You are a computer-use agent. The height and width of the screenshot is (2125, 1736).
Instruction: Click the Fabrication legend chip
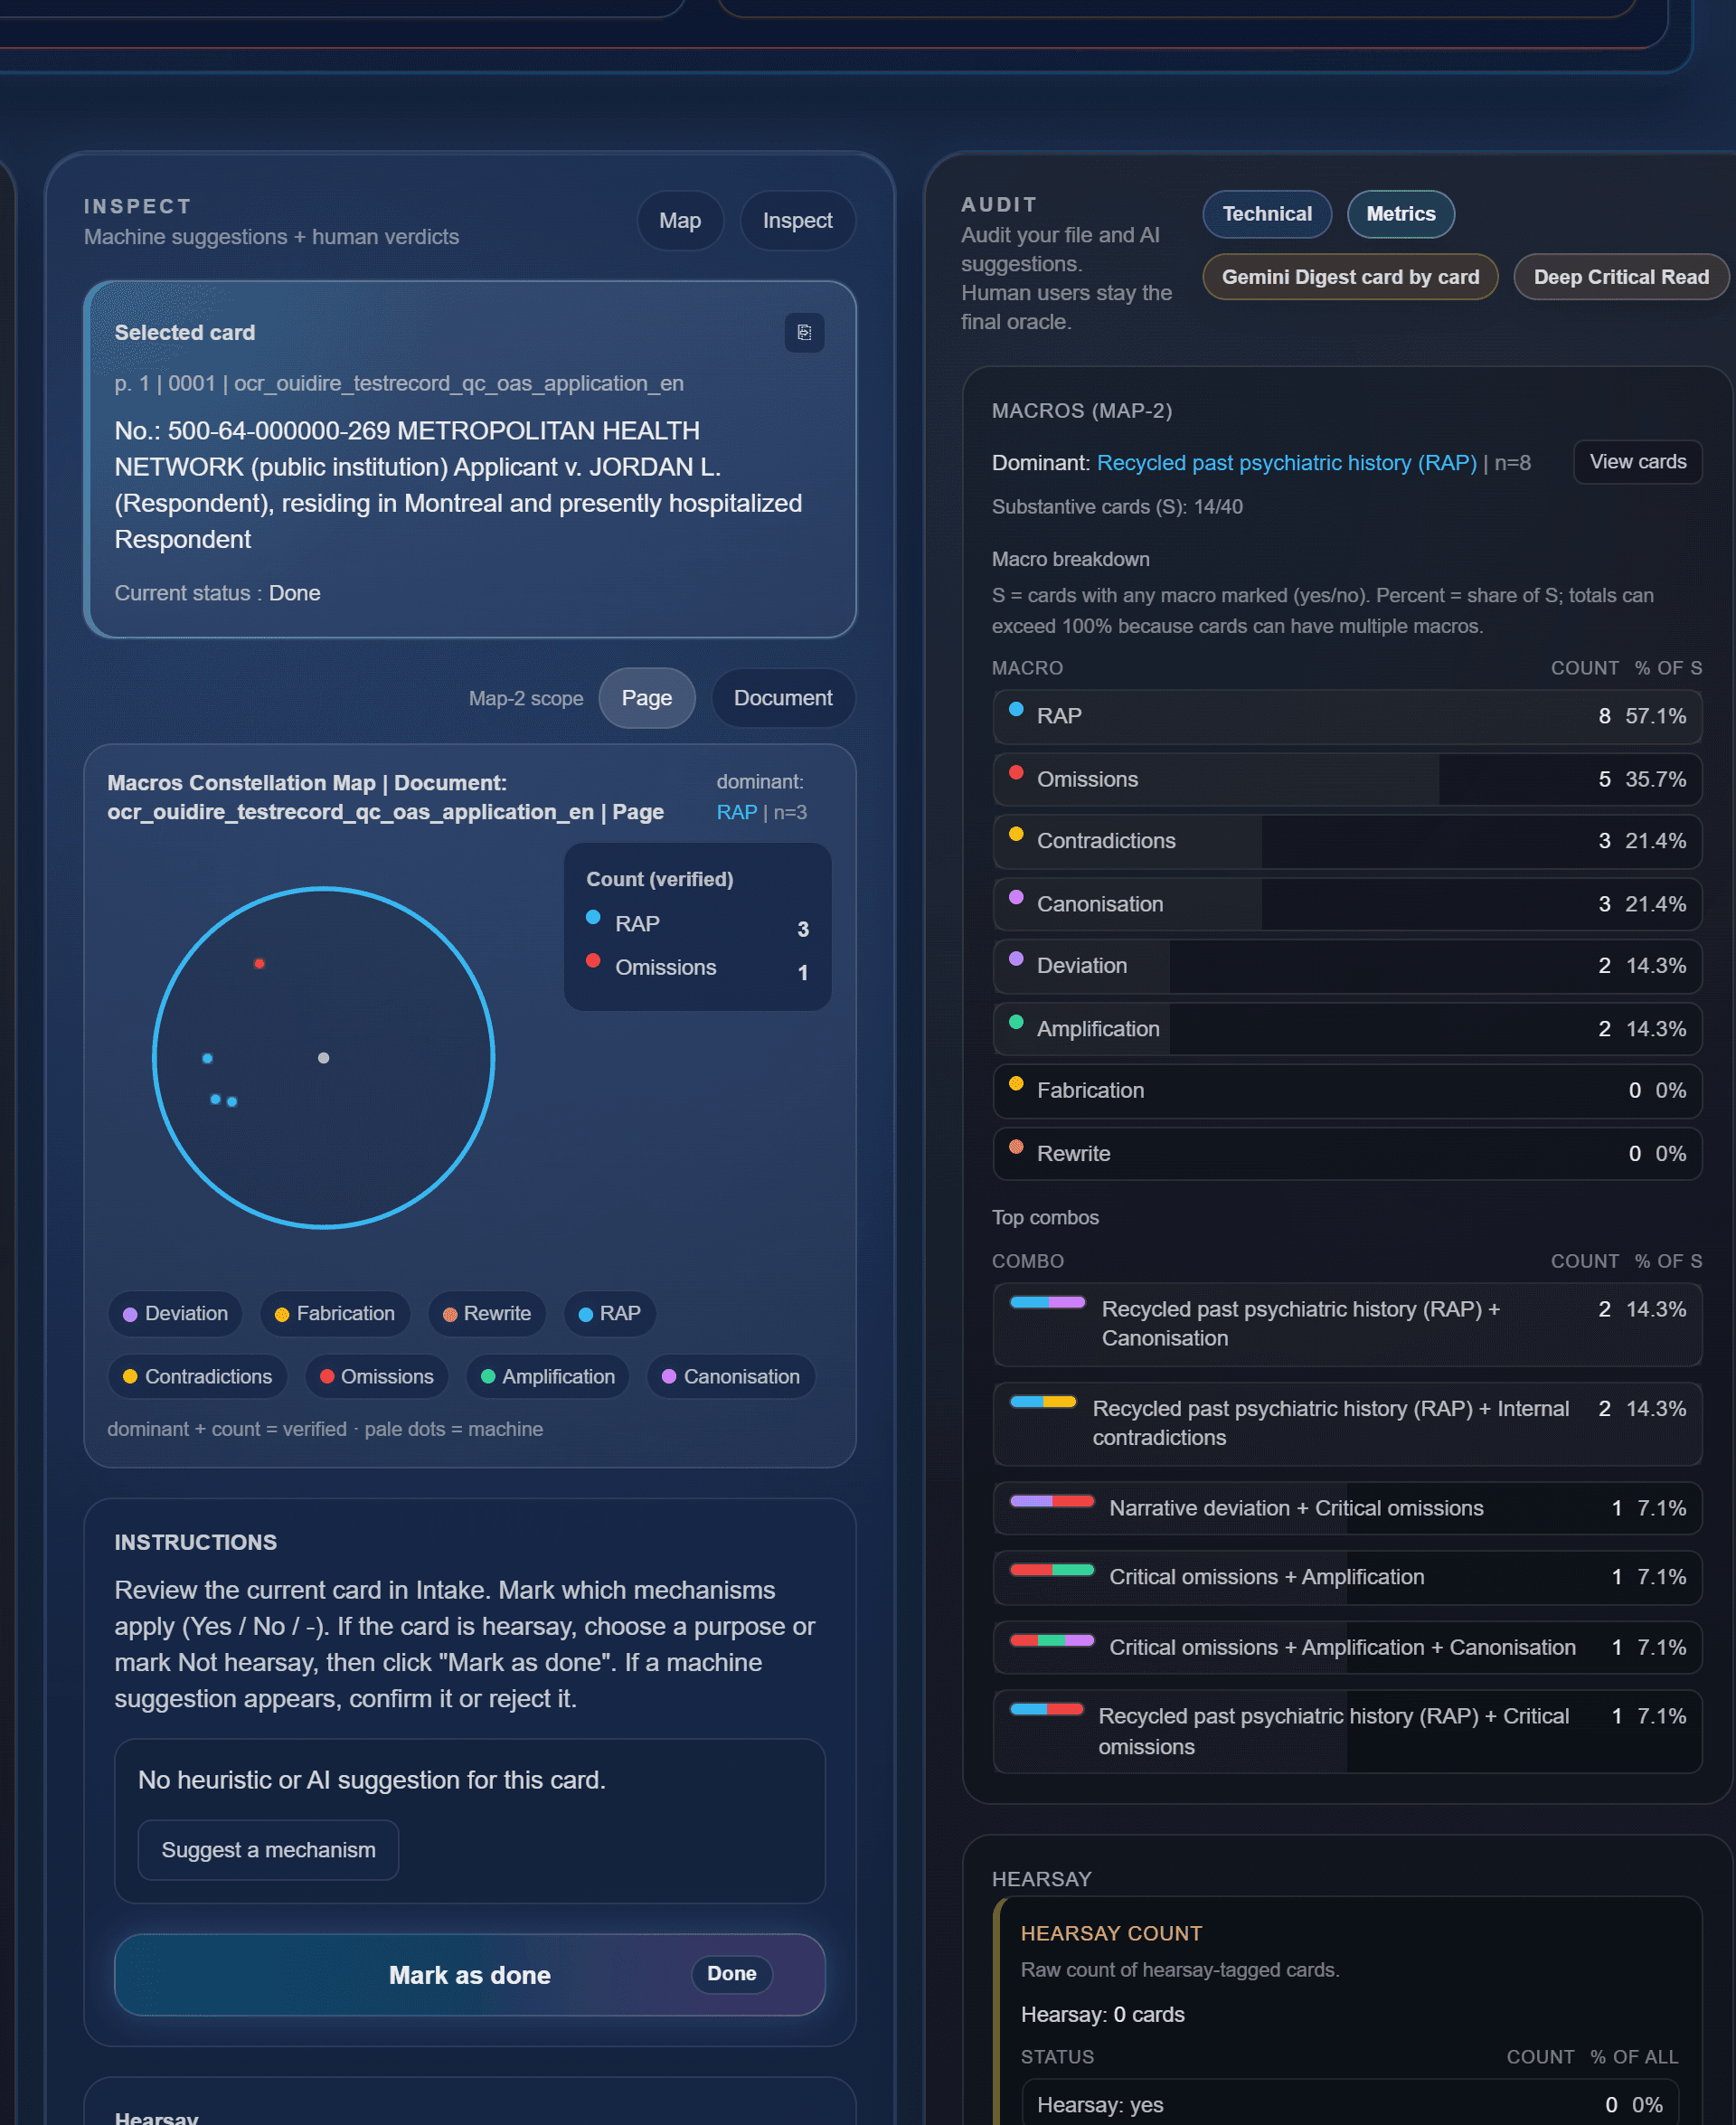(335, 1314)
